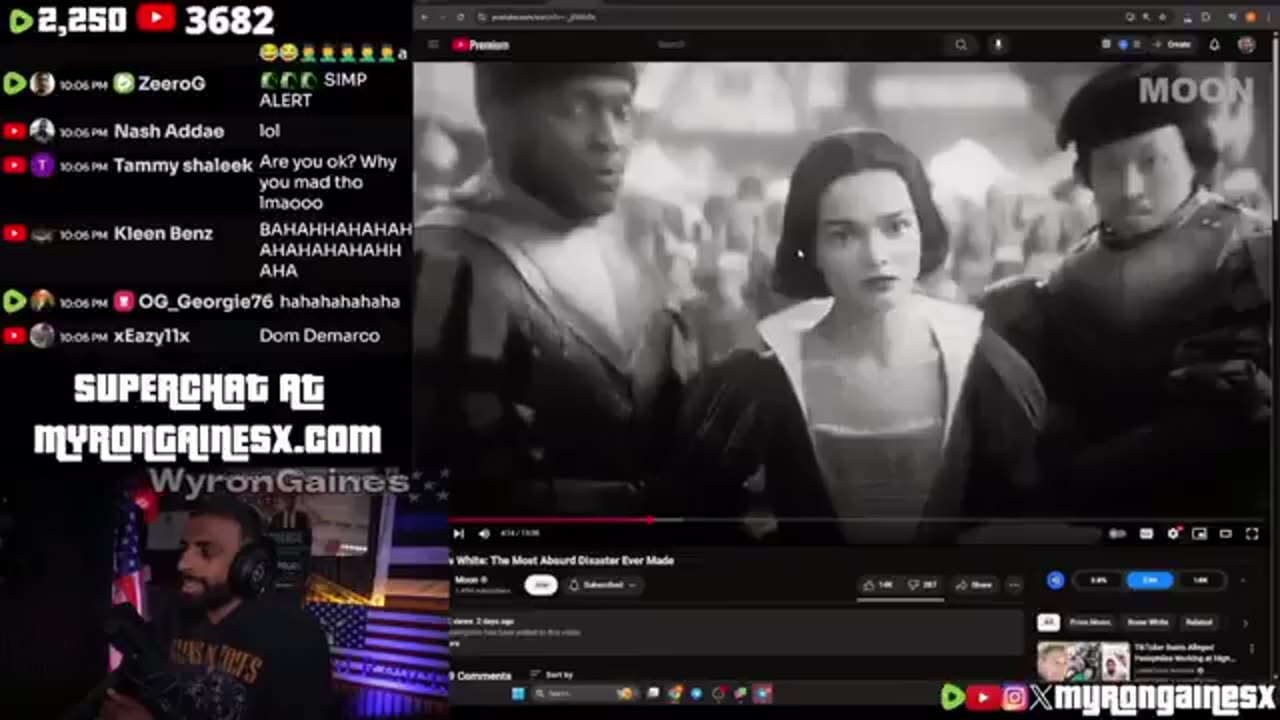Viewport: 1280px width, 720px height.
Task: Select the highlighted blue middle pill button
Action: [1149, 580]
